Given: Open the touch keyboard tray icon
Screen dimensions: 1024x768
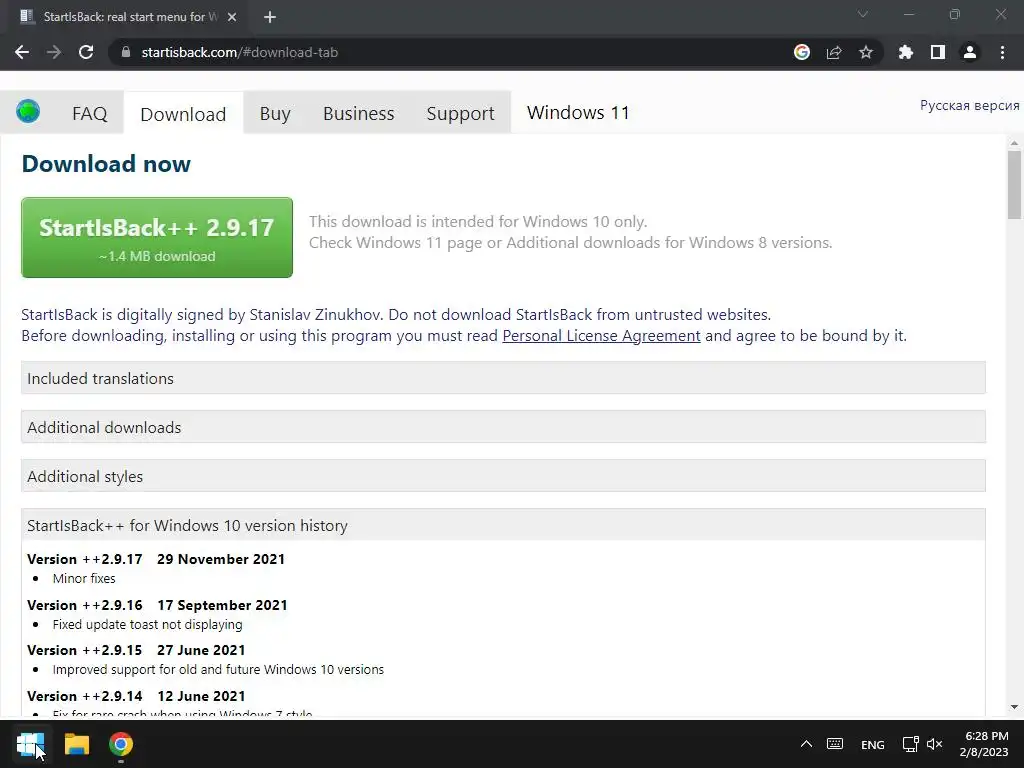Looking at the screenshot, I should point(835,744).
